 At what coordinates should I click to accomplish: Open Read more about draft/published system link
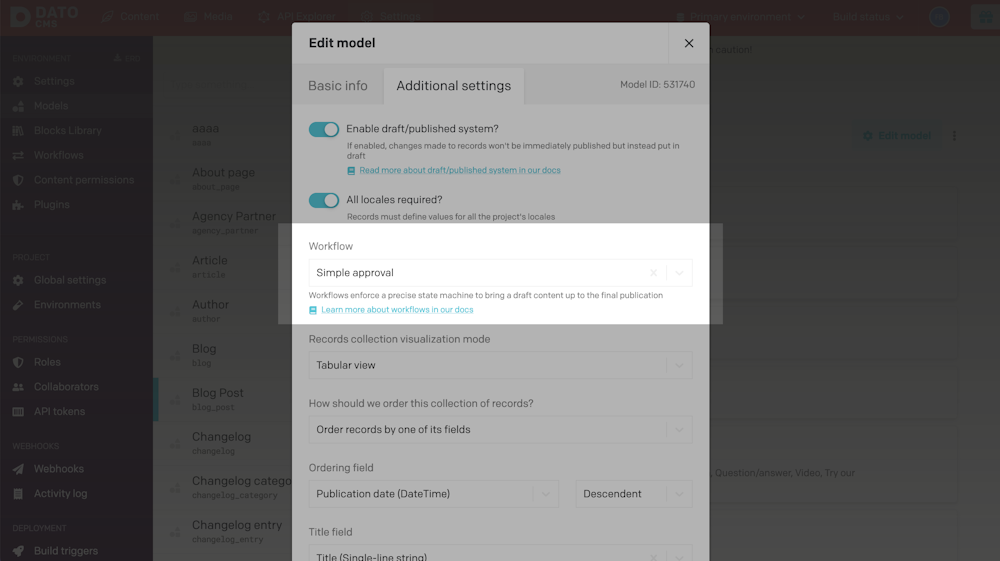coord(460,170)
